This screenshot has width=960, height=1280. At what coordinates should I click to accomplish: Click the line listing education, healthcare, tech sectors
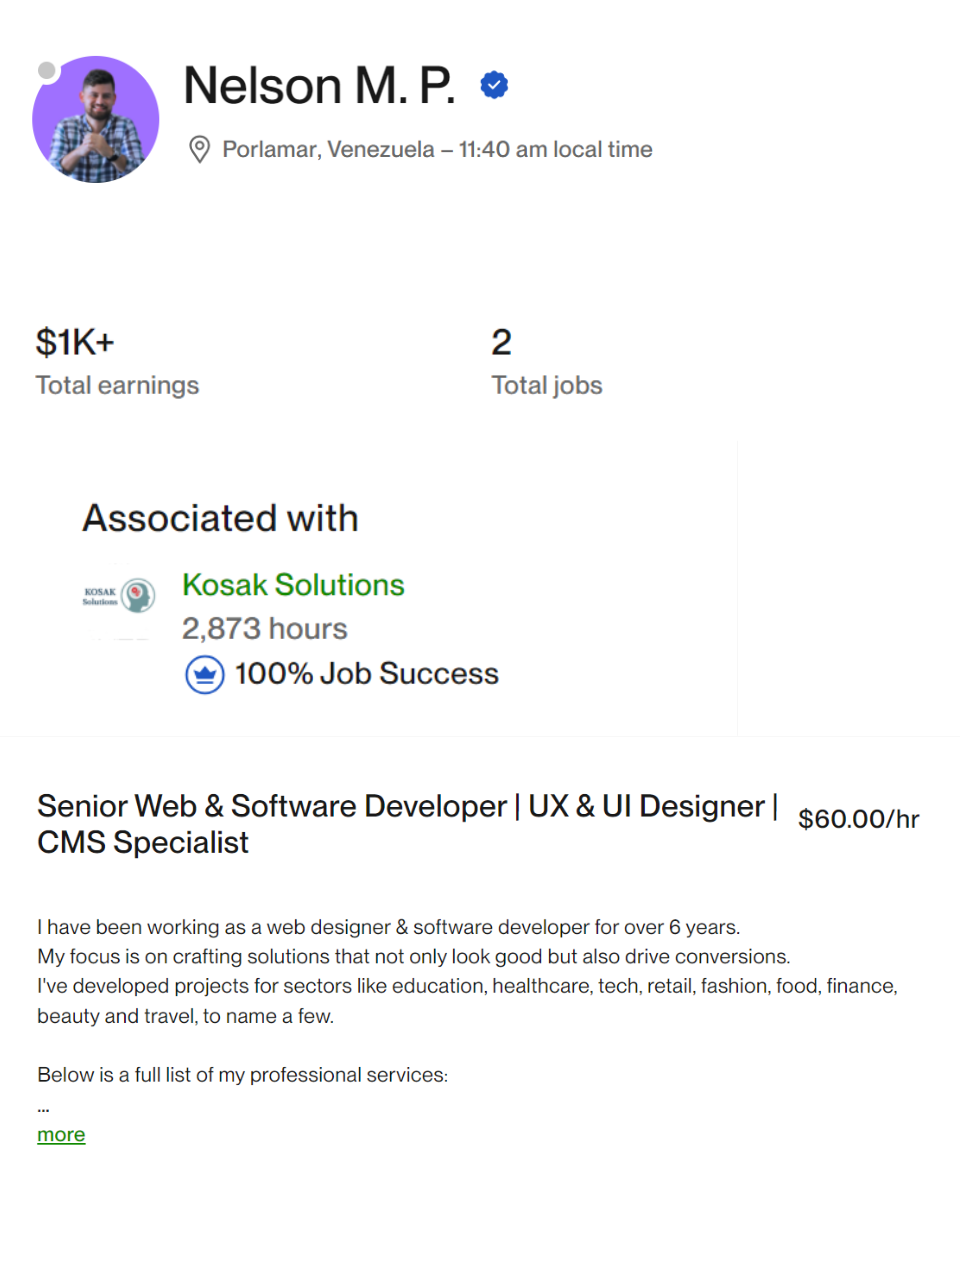click(x=468, y=1001)
